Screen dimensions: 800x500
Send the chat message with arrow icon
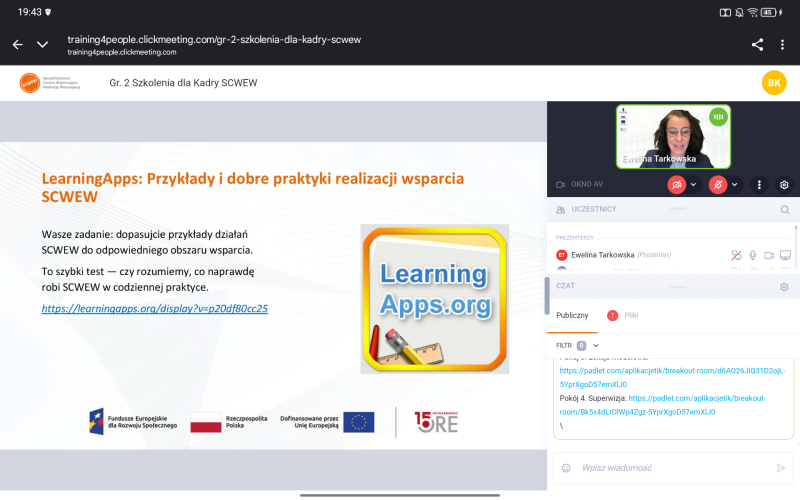click(781, 467)
